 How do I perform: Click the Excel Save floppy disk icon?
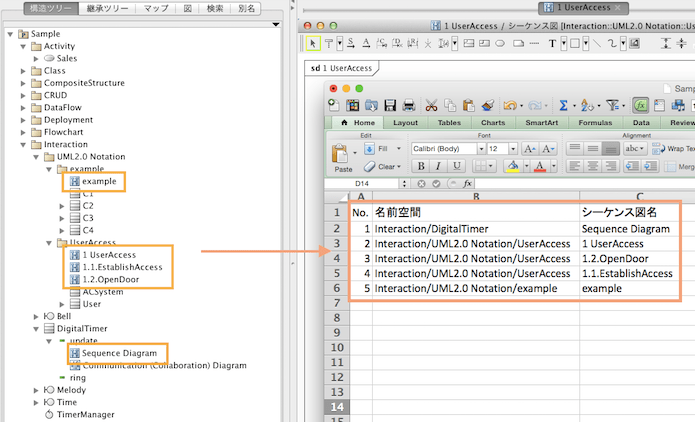[x=390, y=105]
